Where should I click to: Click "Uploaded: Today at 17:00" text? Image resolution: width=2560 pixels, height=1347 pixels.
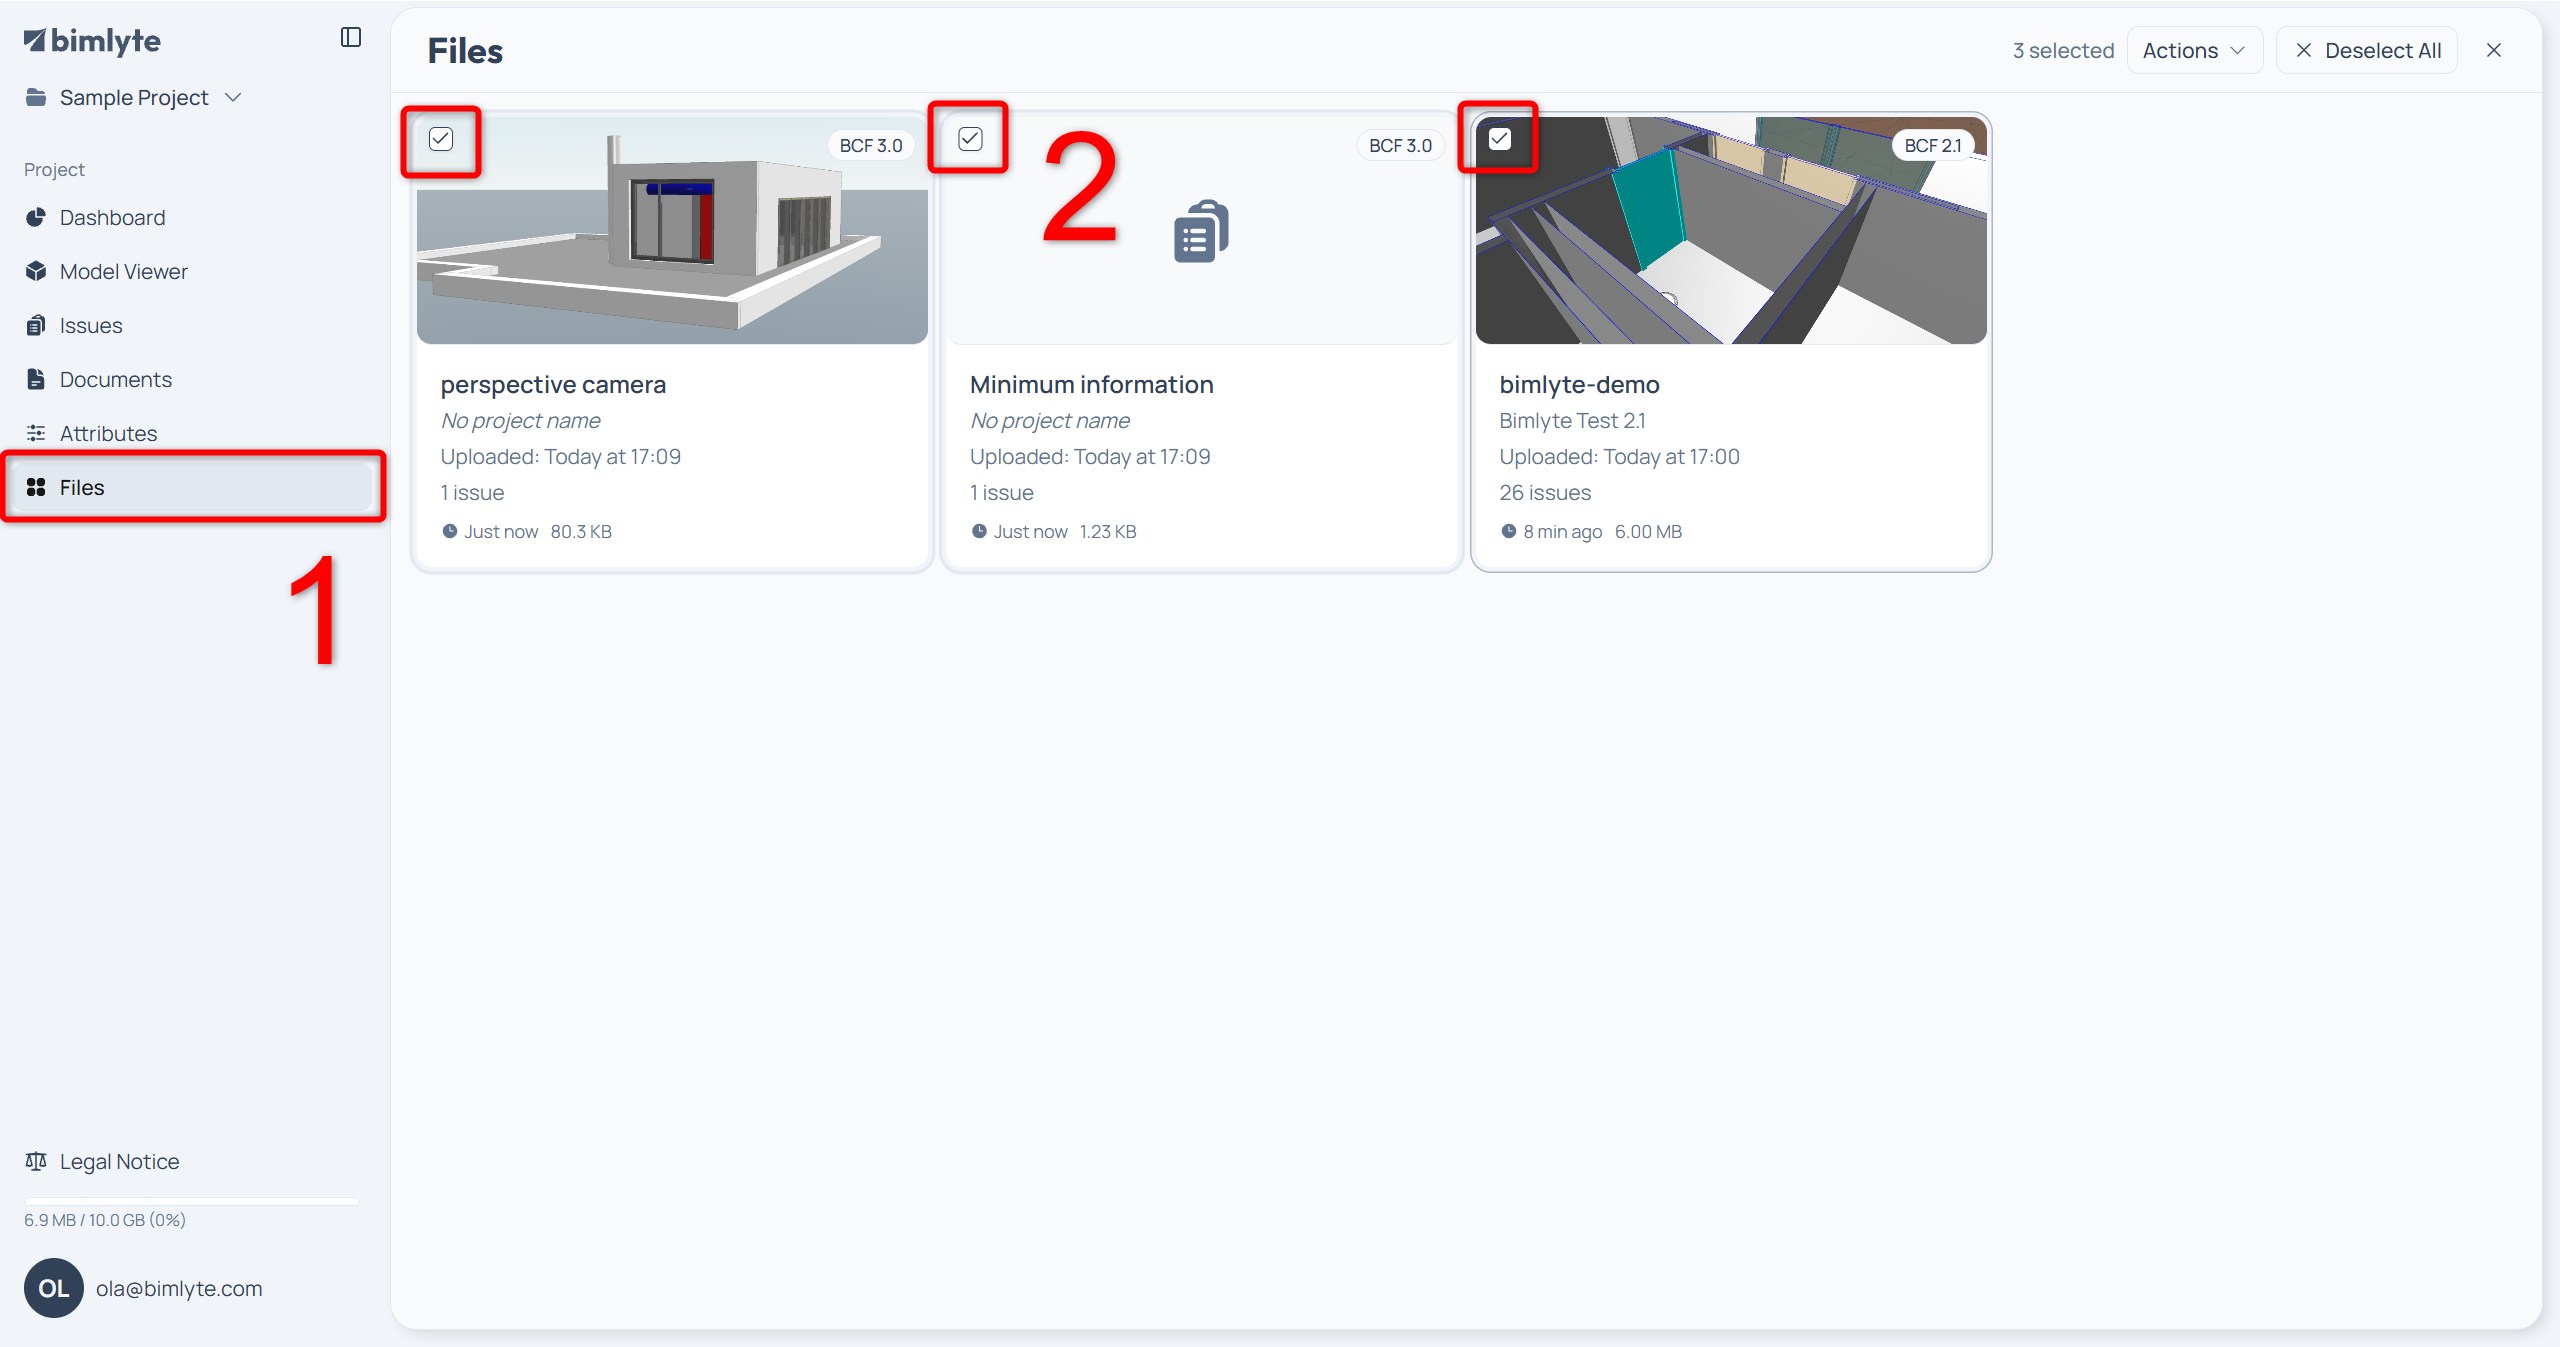click(x=1619, y=456)
